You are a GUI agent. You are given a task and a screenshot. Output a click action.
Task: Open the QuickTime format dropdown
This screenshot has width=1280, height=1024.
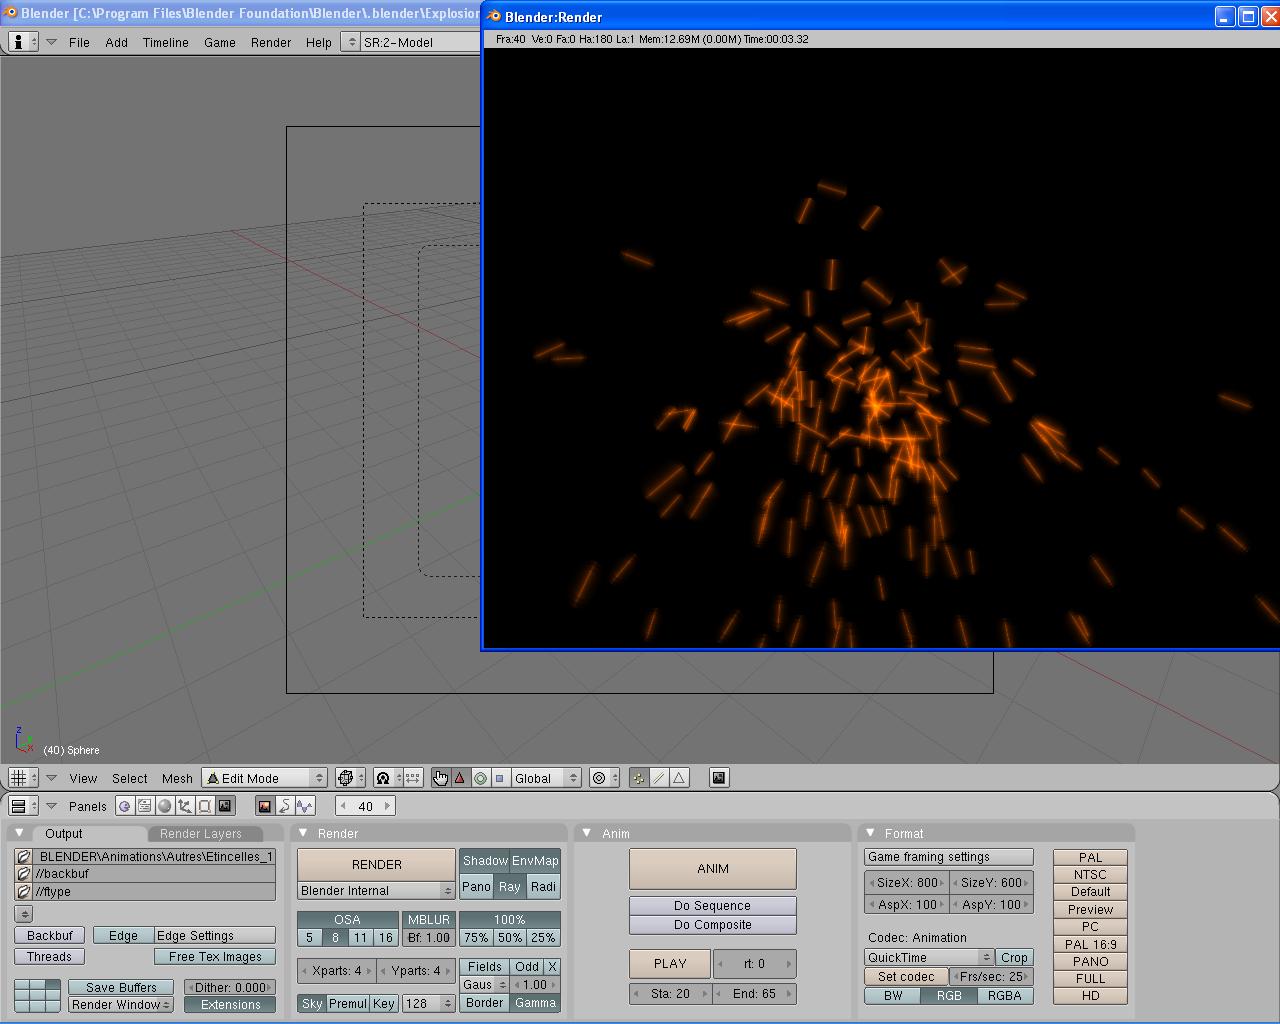coord(929,957)
